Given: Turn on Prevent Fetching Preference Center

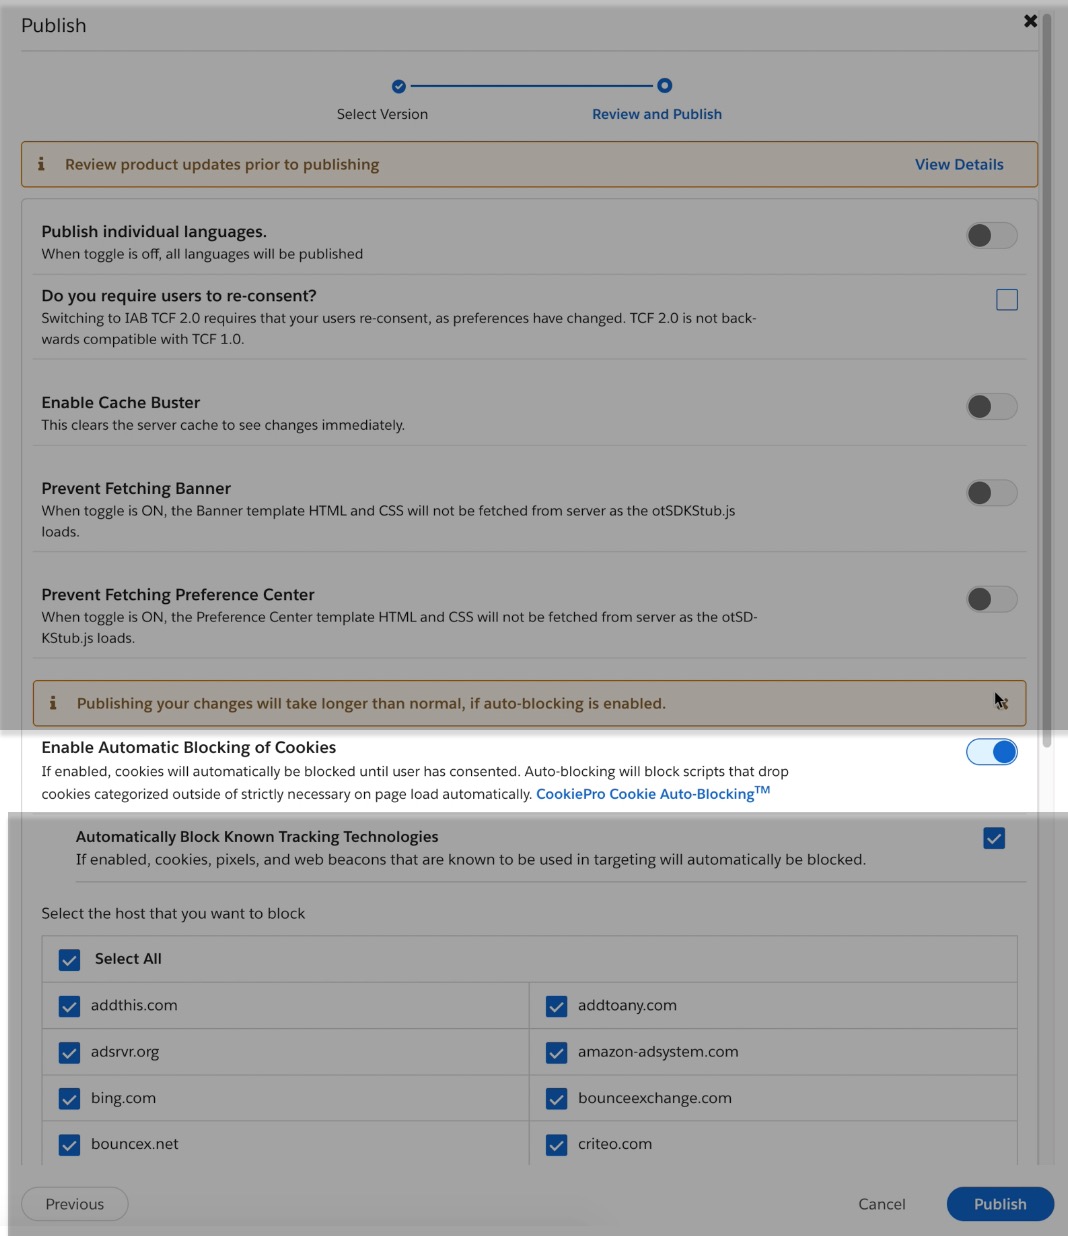Looking at the screenshot, I should point(991,598).
